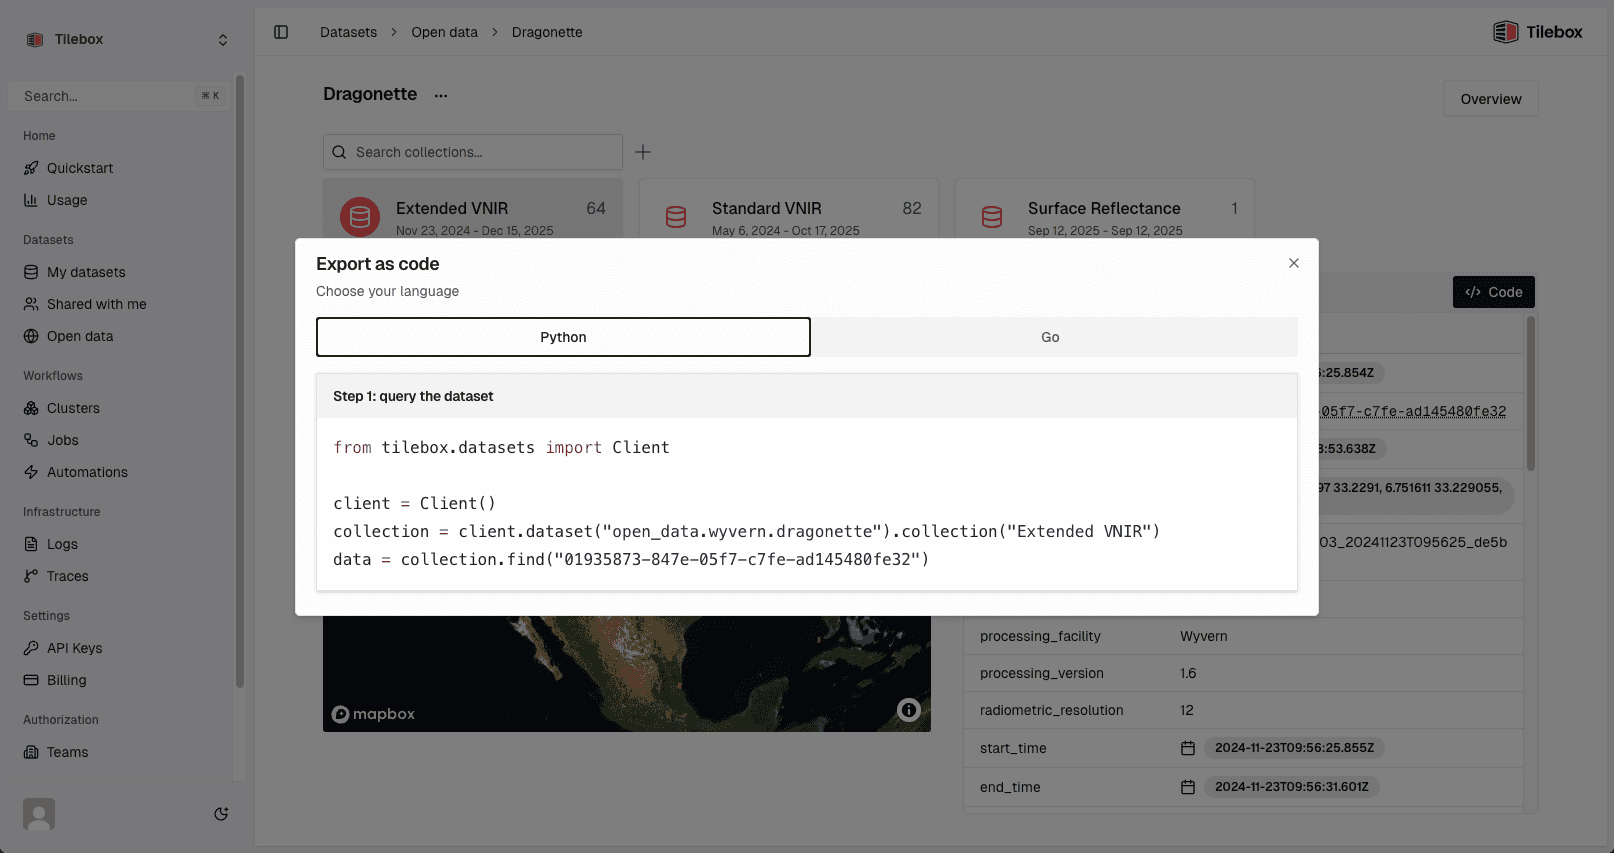Screen dimensions: 1614x853
Task: Open Jobs icon in Workflows
Action: coord(31,440)
